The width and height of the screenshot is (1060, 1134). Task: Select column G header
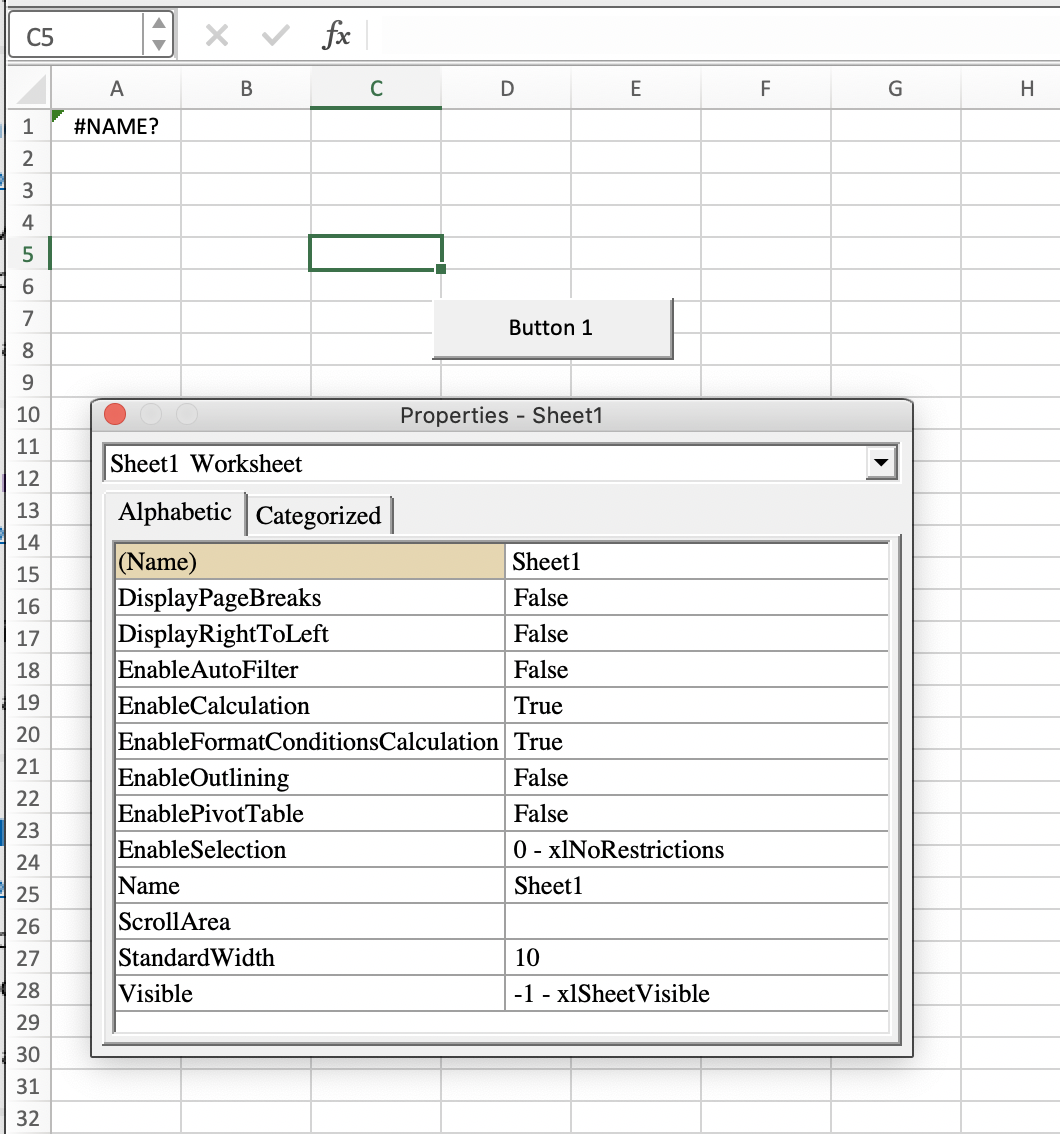pyautogui.click(x=895, y=88)
